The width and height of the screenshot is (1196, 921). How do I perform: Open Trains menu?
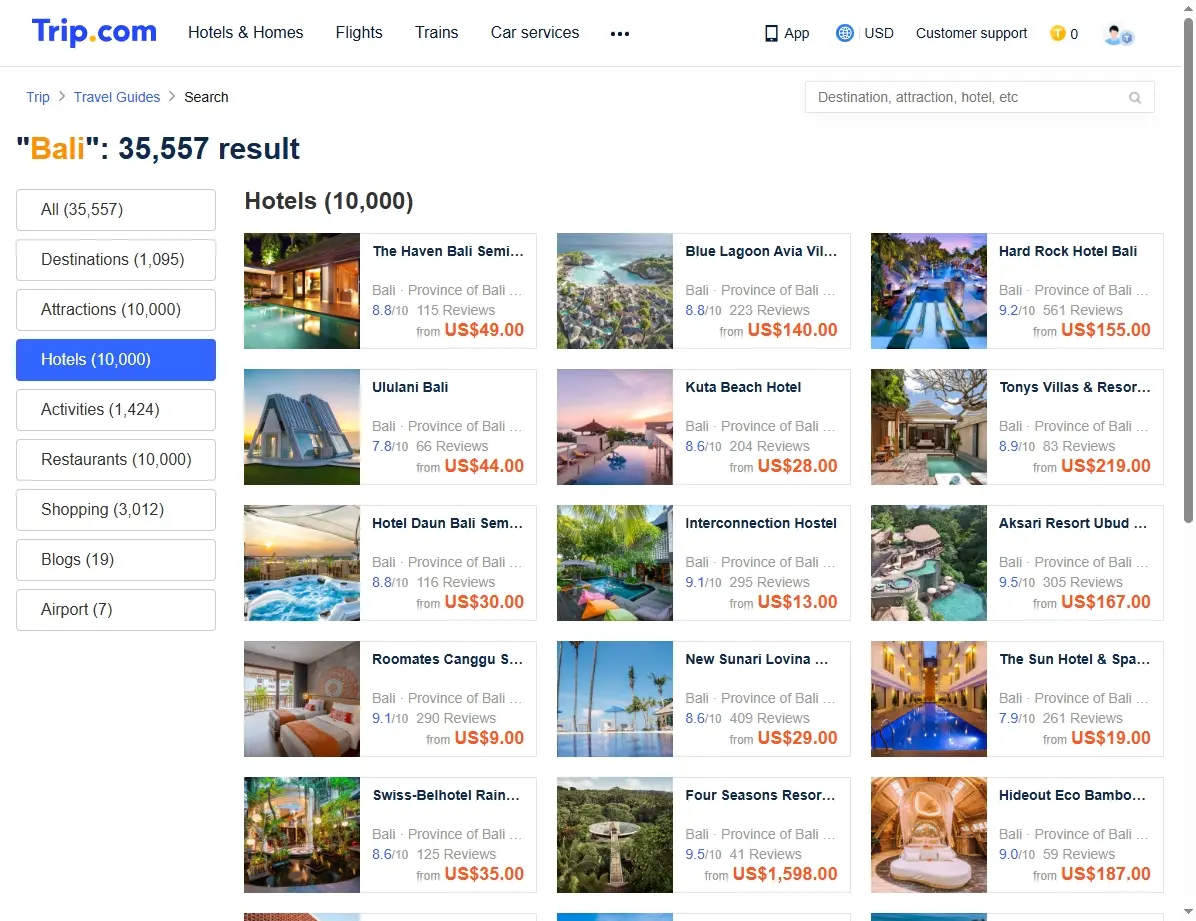436,33
